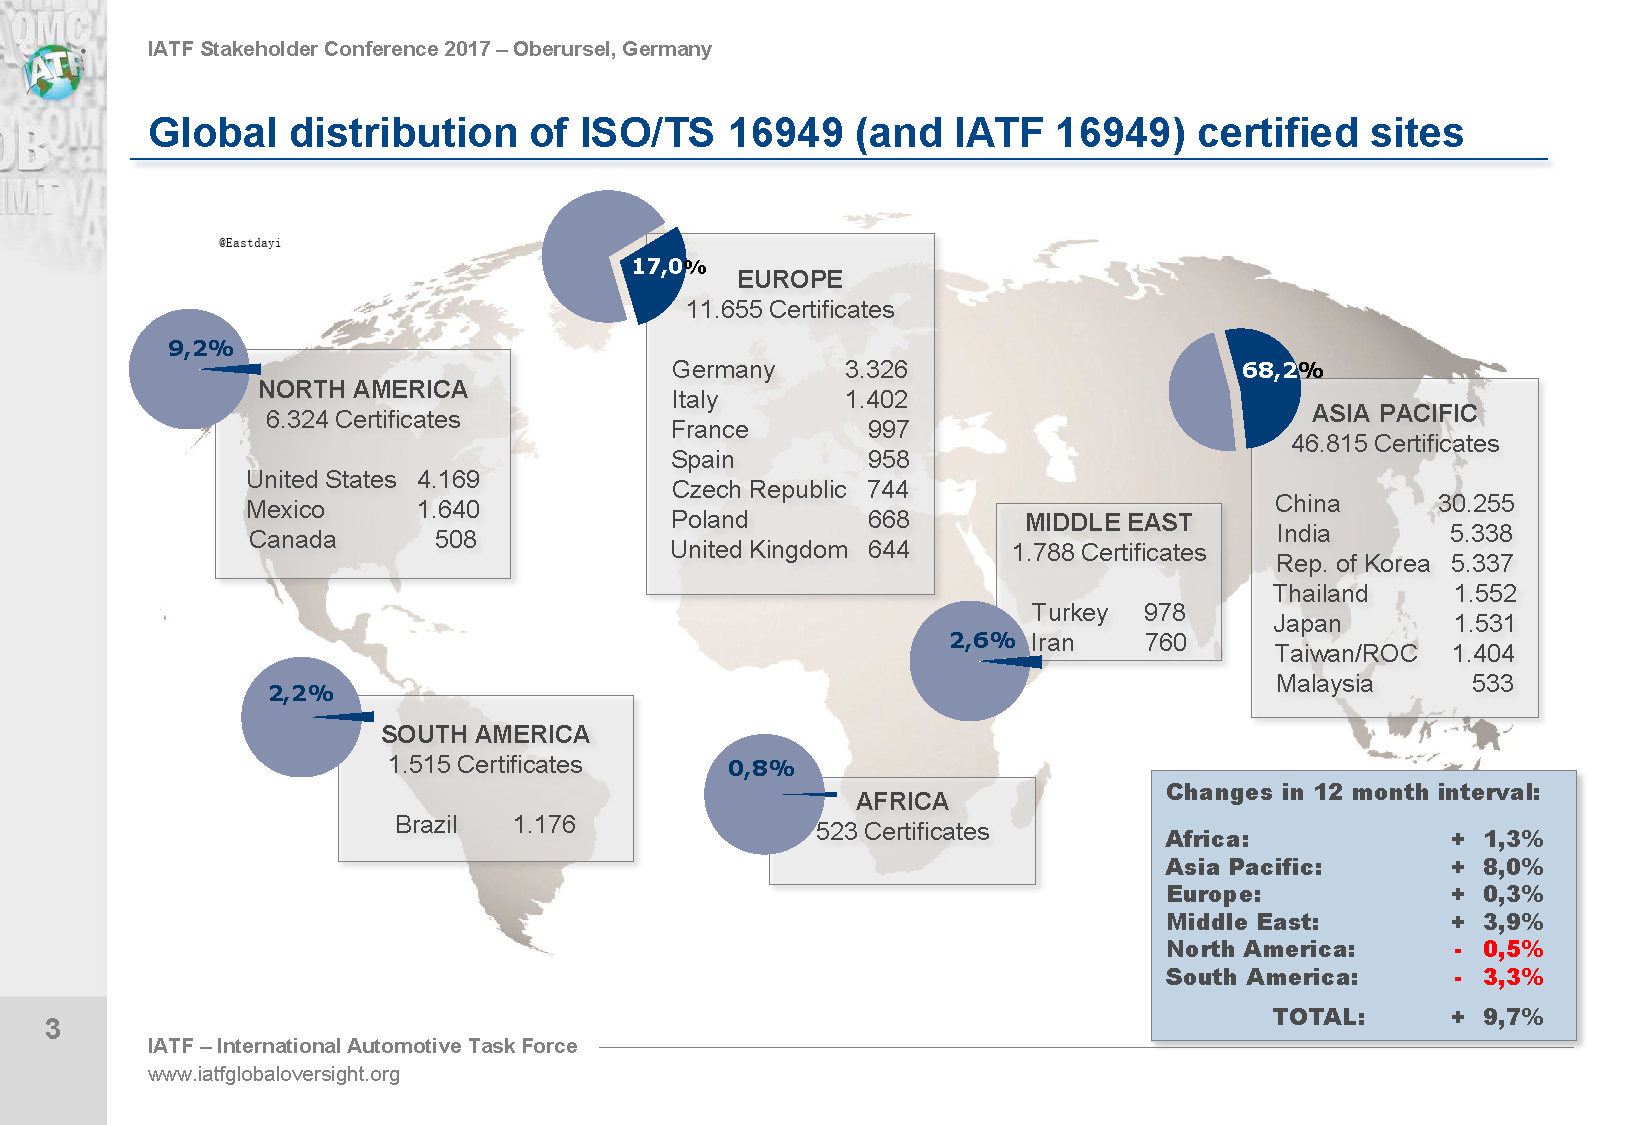
Task: Click the 'India' row label
Action: point(1304,533)
